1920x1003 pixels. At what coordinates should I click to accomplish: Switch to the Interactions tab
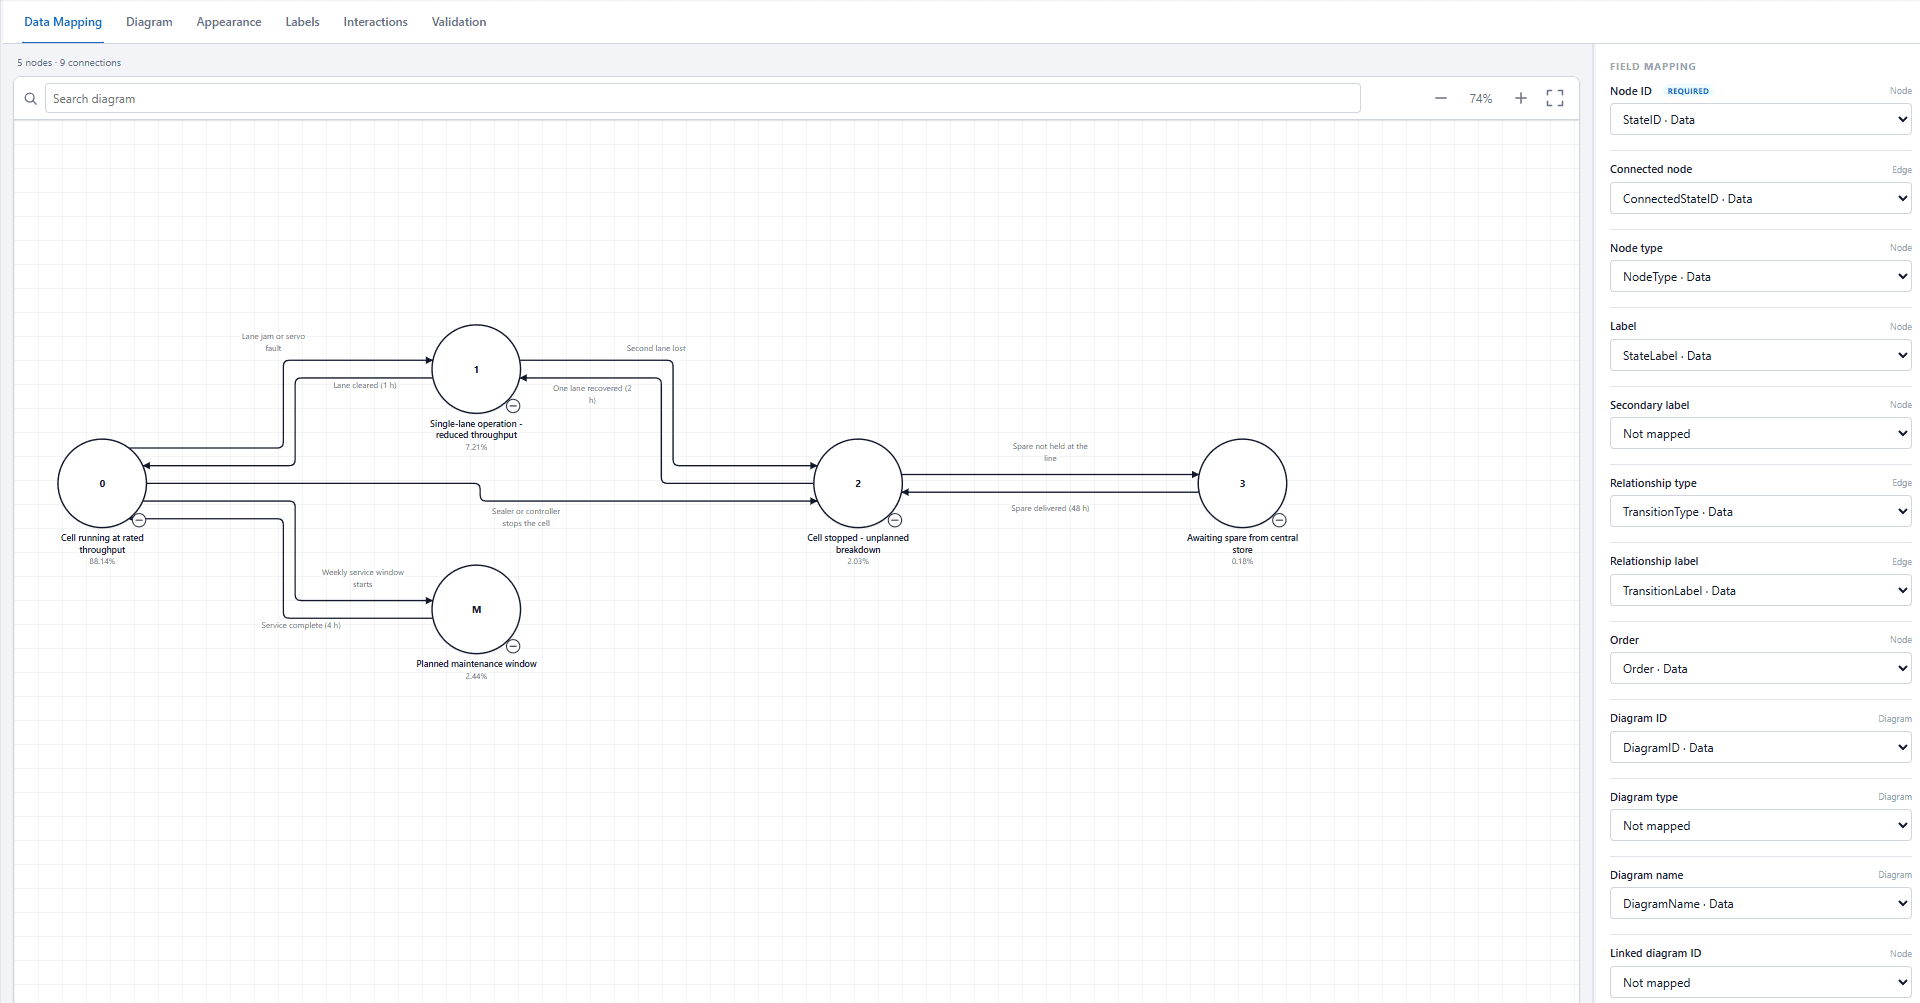pos(375,22)
